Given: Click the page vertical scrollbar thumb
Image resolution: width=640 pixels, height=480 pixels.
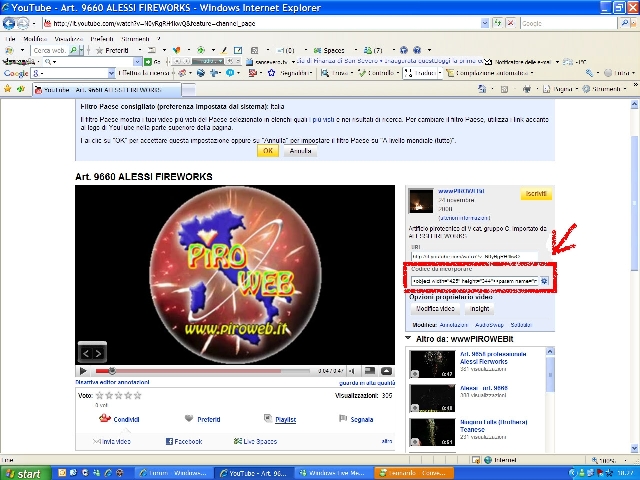Looking at the screenshot, I should pyautogui.click(x=635, y=202).
